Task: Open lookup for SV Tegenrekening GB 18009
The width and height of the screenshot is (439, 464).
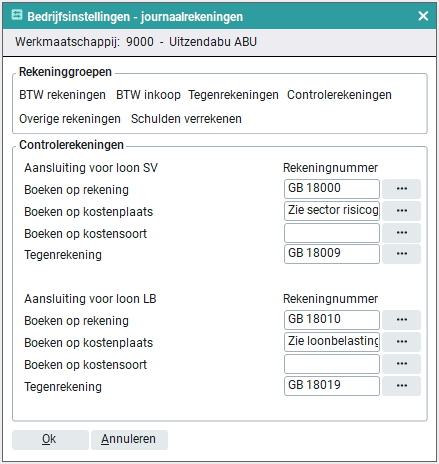Action: point(401,254)
